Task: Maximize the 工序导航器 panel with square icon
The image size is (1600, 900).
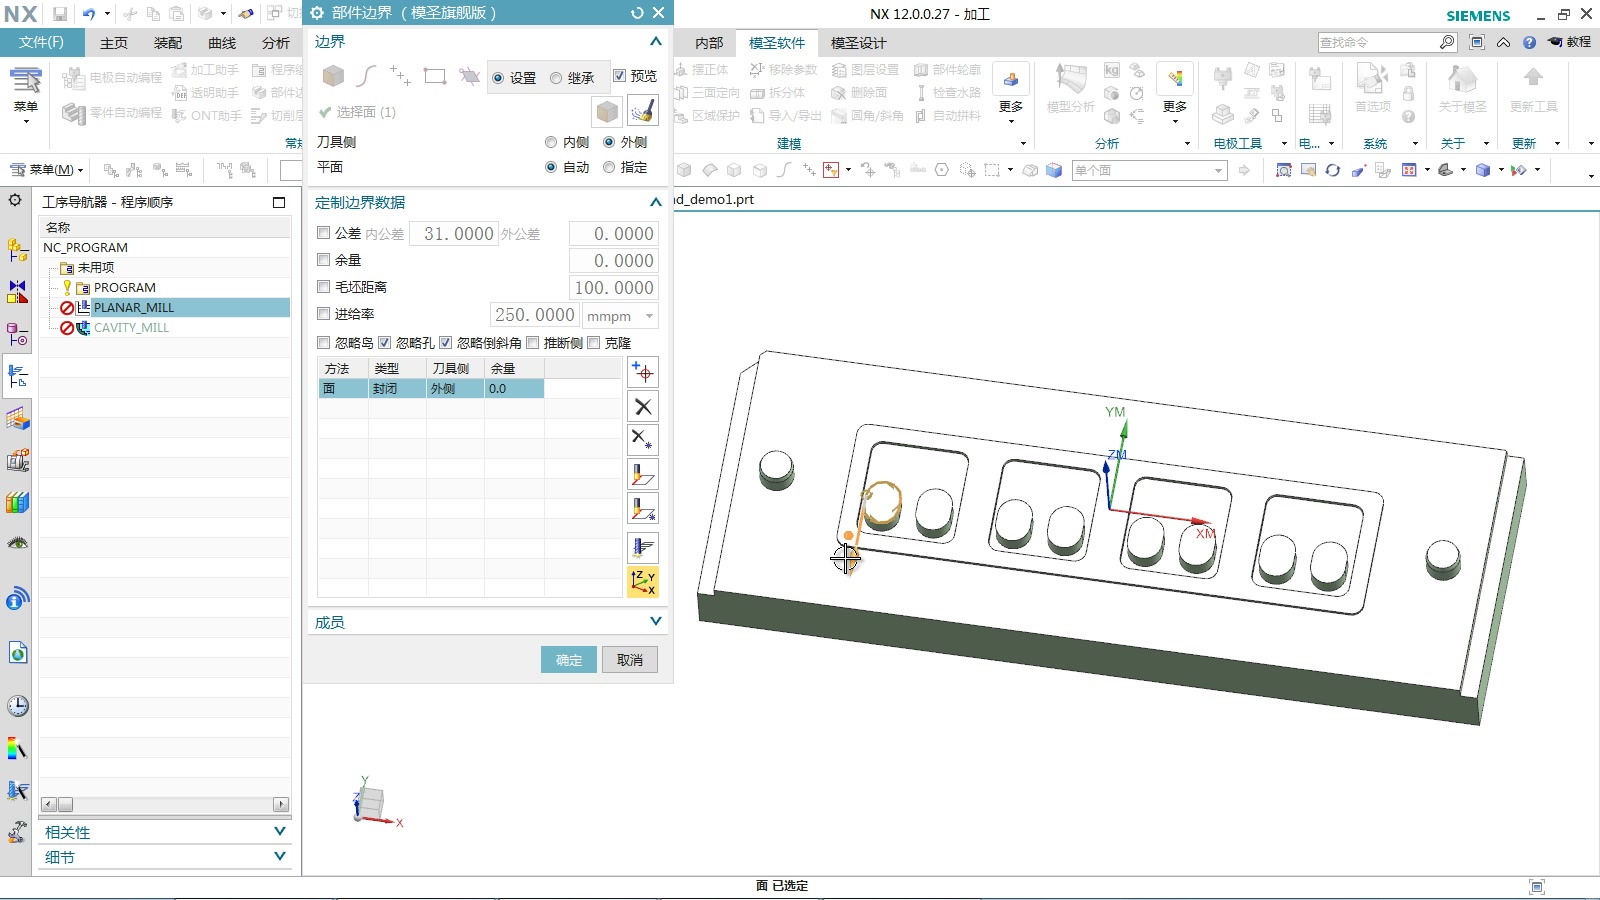Action: (279, 202)
